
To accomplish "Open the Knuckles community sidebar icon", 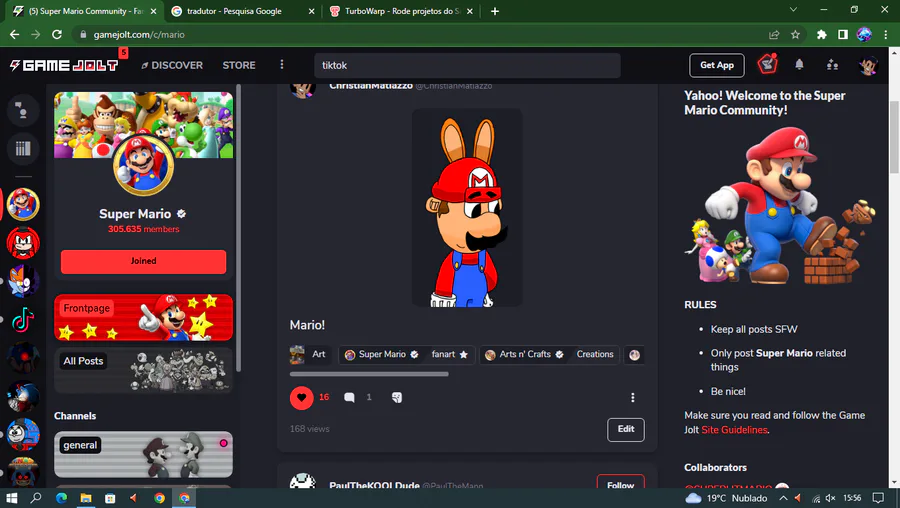I will tap(23, 242).
